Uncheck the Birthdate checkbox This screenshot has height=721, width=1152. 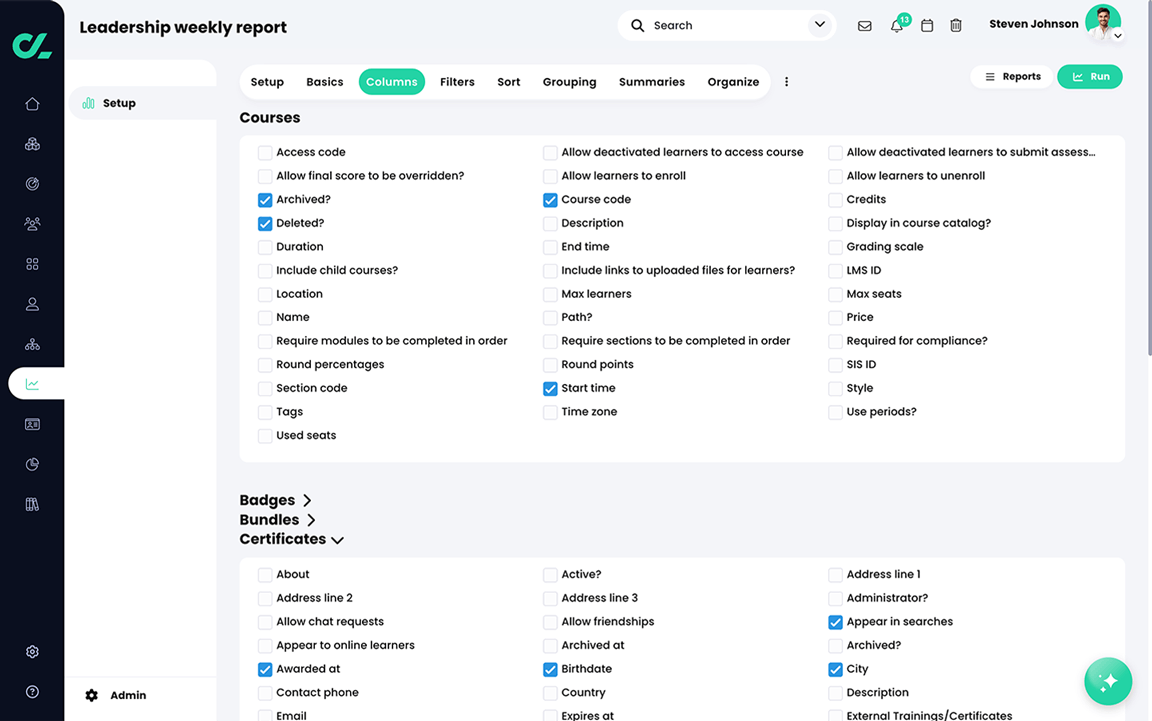pos(550,670)
